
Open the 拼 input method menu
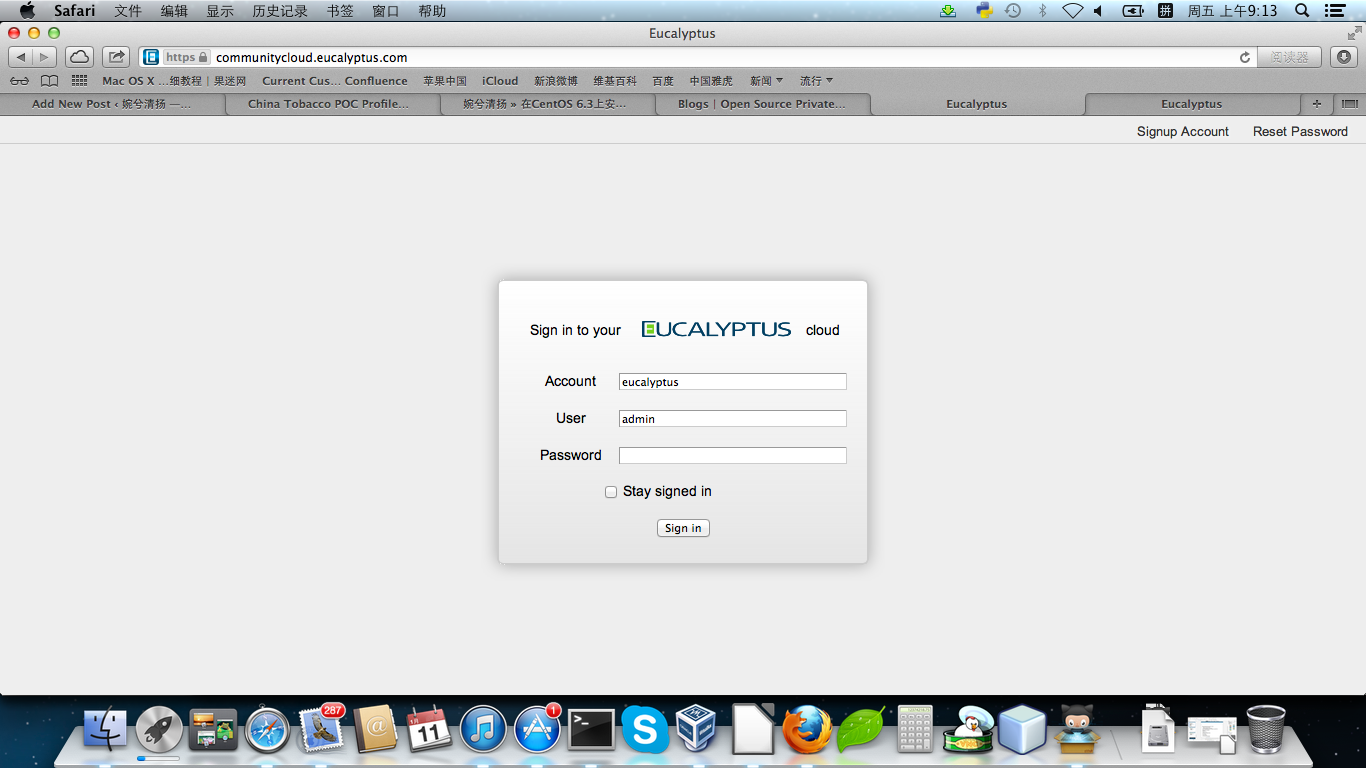[x=1165, y=11]
